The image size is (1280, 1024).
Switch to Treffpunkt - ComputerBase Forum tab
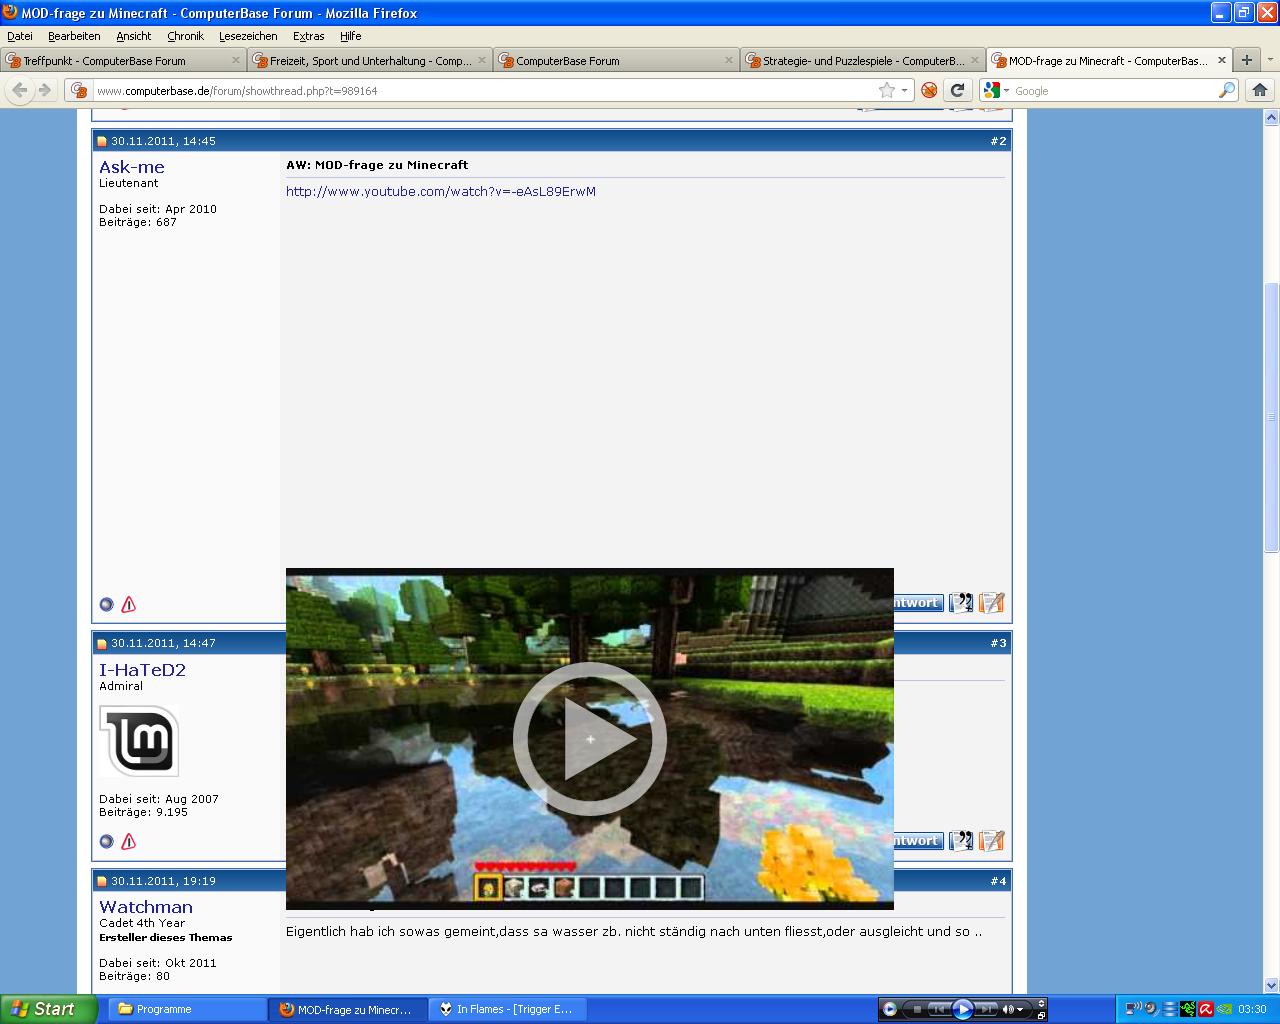coord(123,60)
